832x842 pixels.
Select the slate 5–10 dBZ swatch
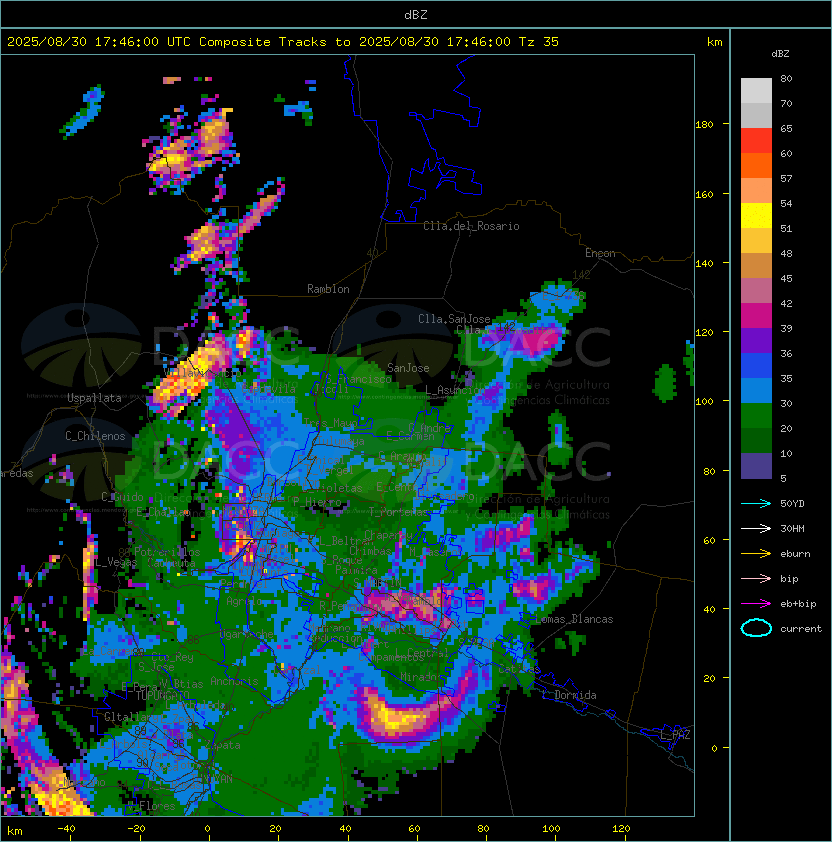(756, 466)
